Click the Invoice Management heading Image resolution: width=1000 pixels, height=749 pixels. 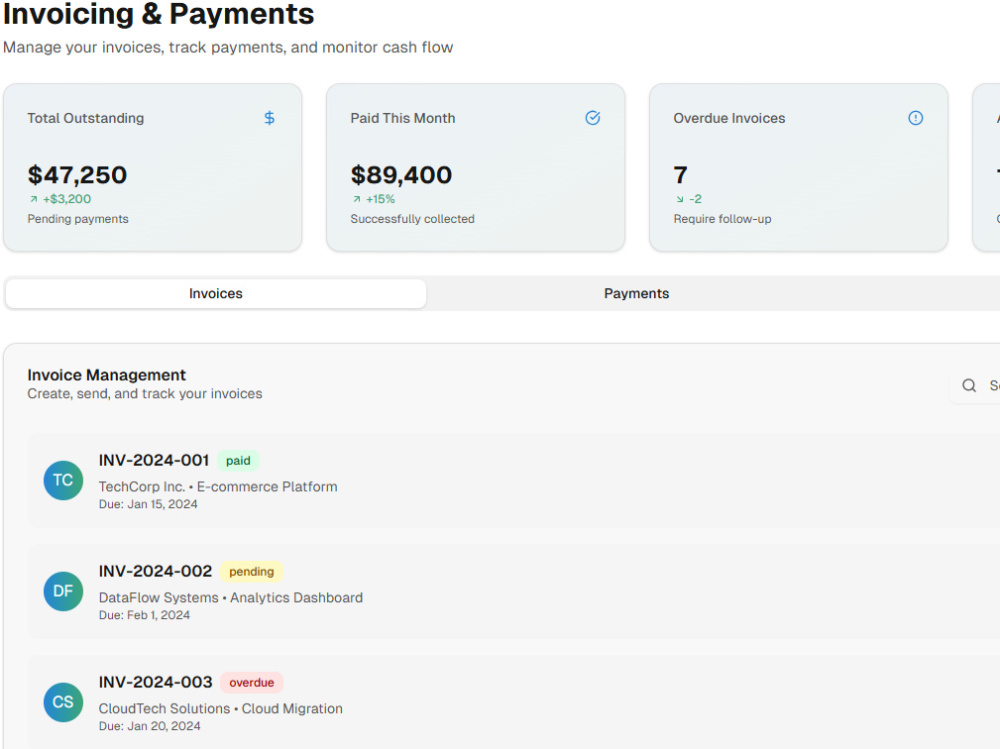[x=107, y=375]
